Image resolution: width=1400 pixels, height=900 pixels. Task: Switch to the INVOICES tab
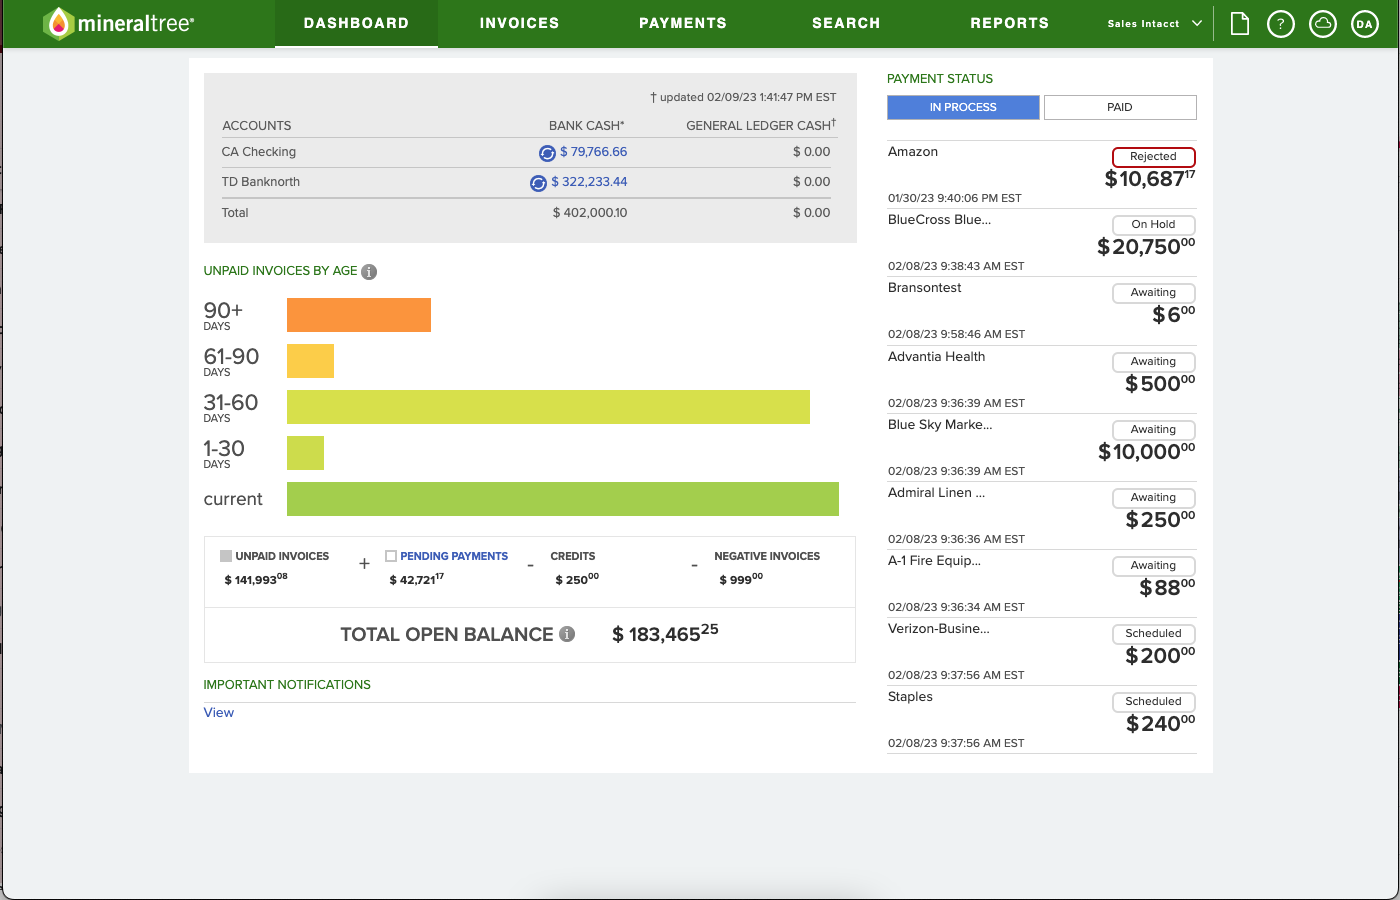click(519, 23)
